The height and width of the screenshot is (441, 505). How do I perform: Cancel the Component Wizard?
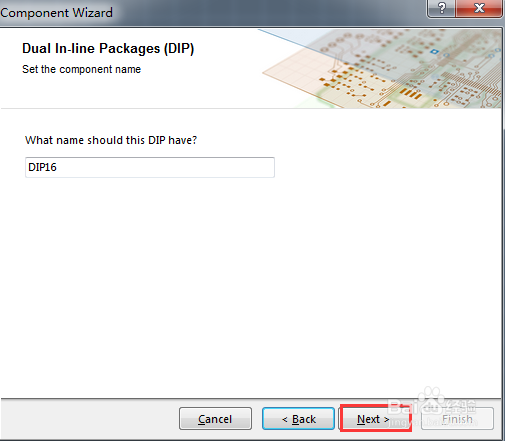(215, 419)
